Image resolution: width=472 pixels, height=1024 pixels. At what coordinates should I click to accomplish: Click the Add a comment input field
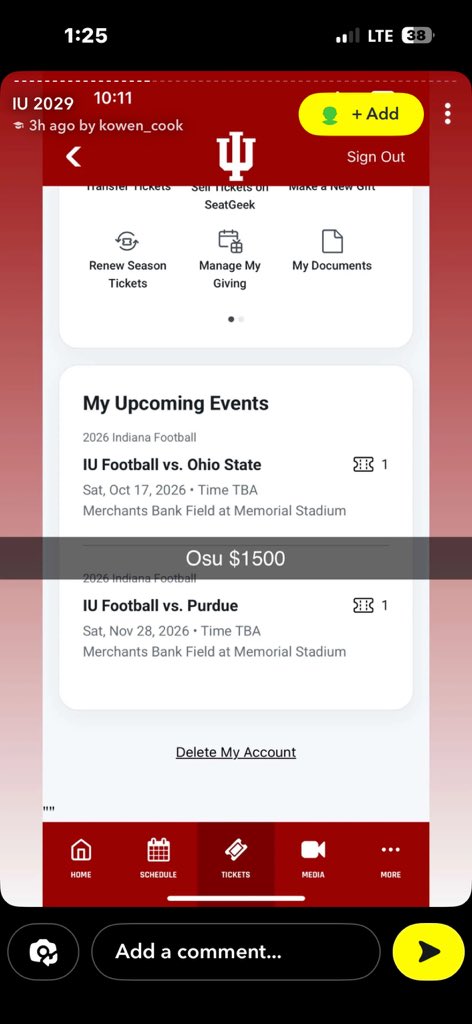click(236, 952)
